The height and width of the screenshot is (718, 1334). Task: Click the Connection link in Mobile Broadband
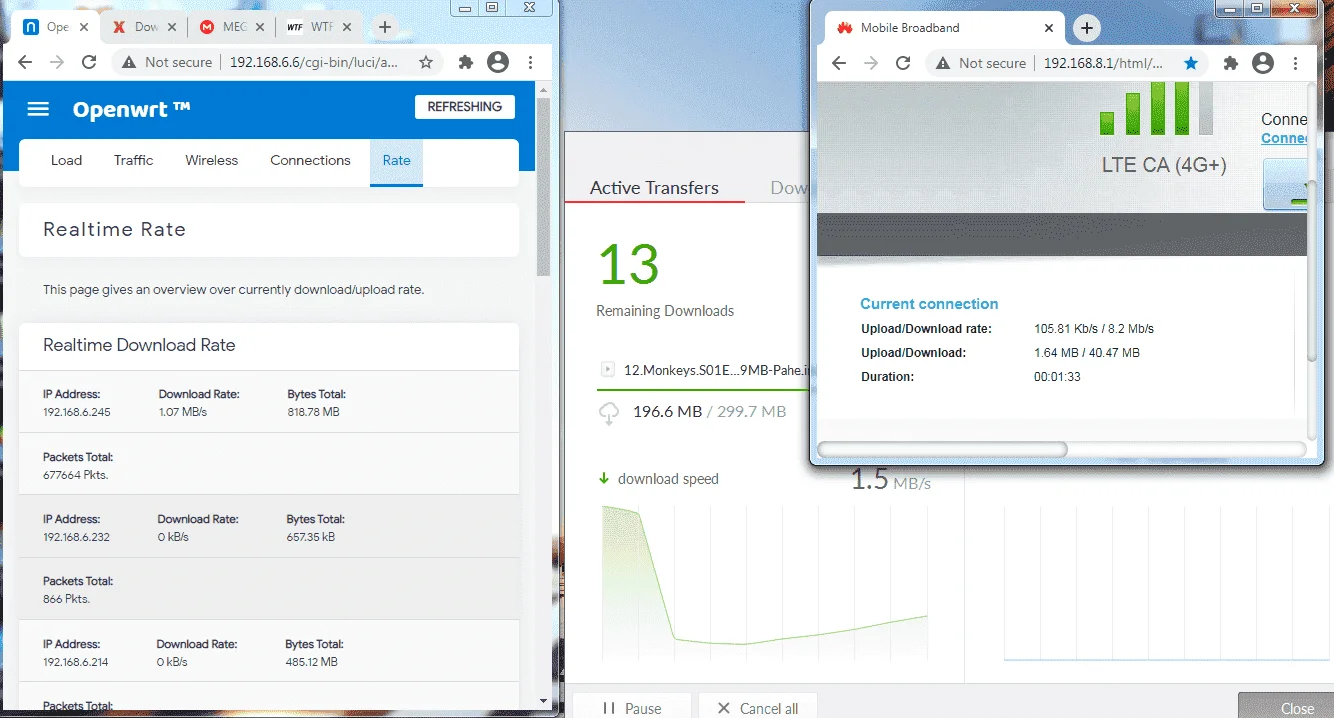coord(1284,139)
